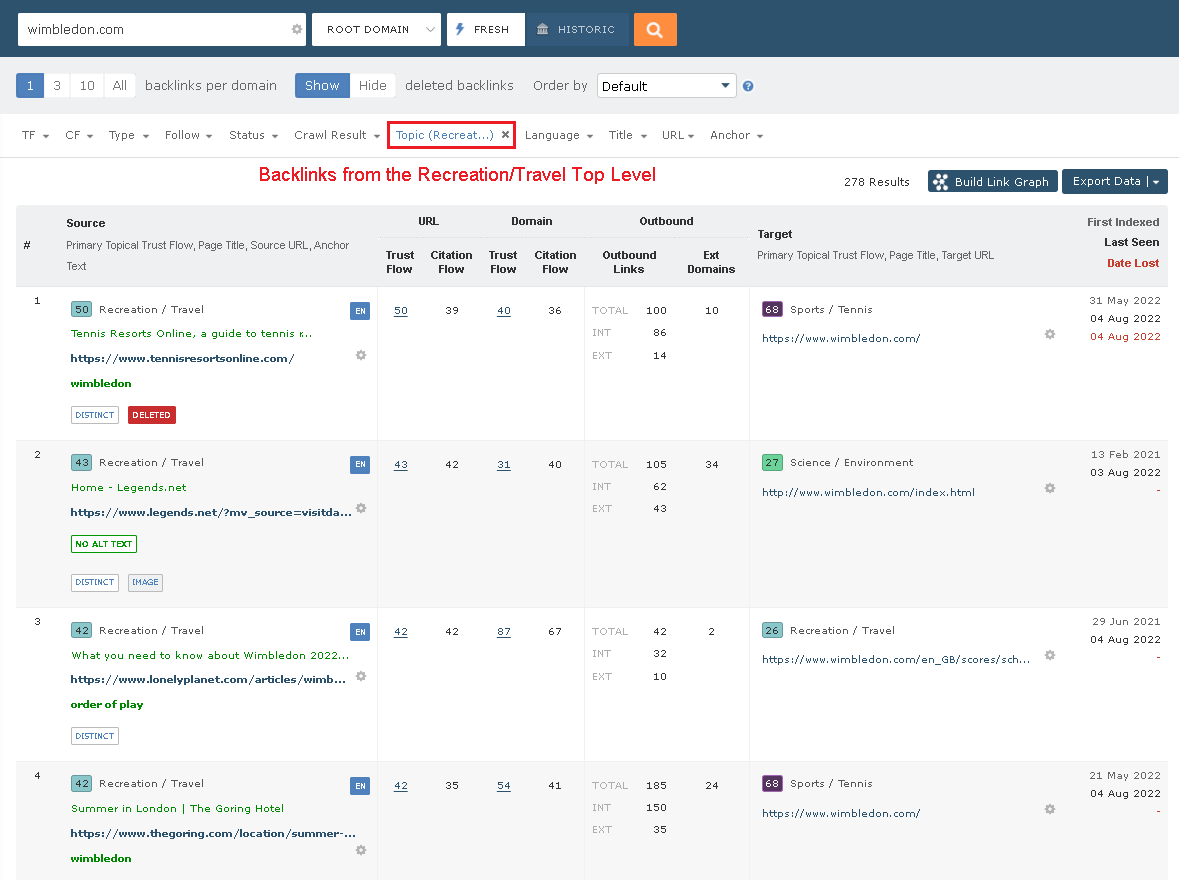
Task: Click the EN language badge on row 2
Action: click(359, 464)
